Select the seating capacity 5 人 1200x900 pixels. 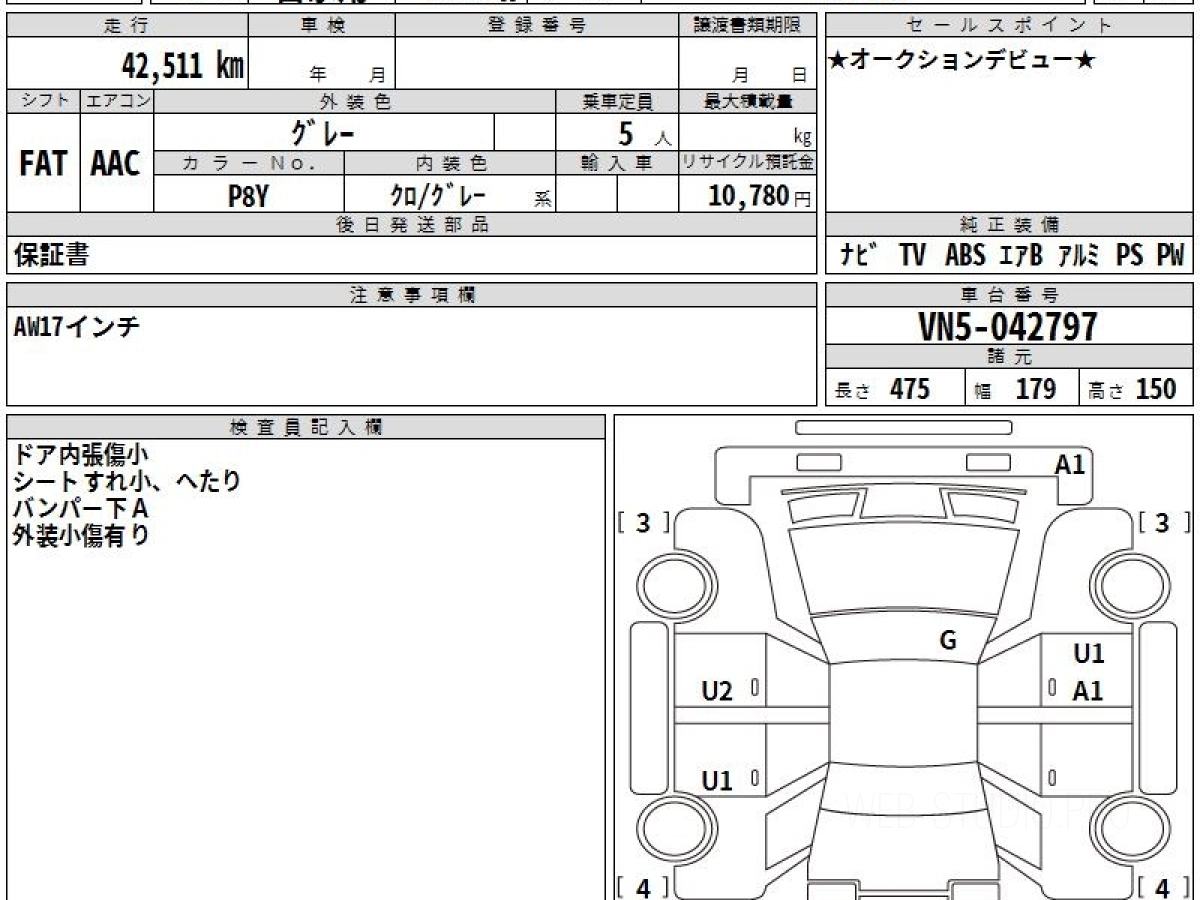click(x=643, y=133)
